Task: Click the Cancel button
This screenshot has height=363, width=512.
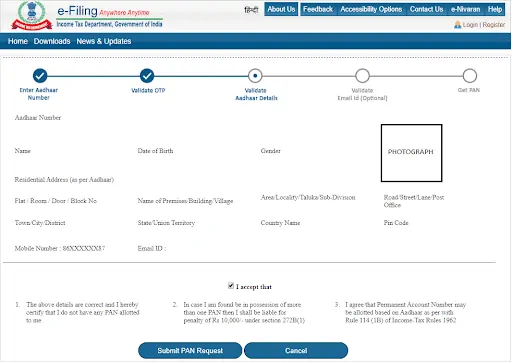Action: (x=296, y=351)
